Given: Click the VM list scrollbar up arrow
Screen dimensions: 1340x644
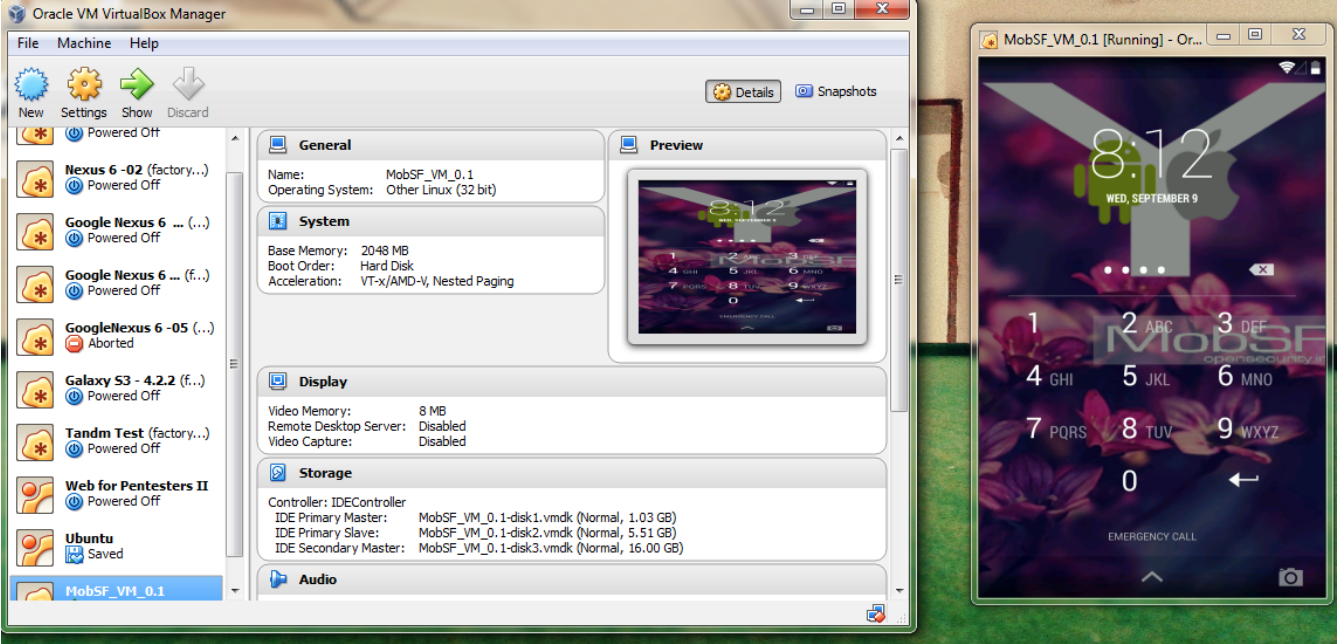Looking at the screenshot, I should point(236,137).
